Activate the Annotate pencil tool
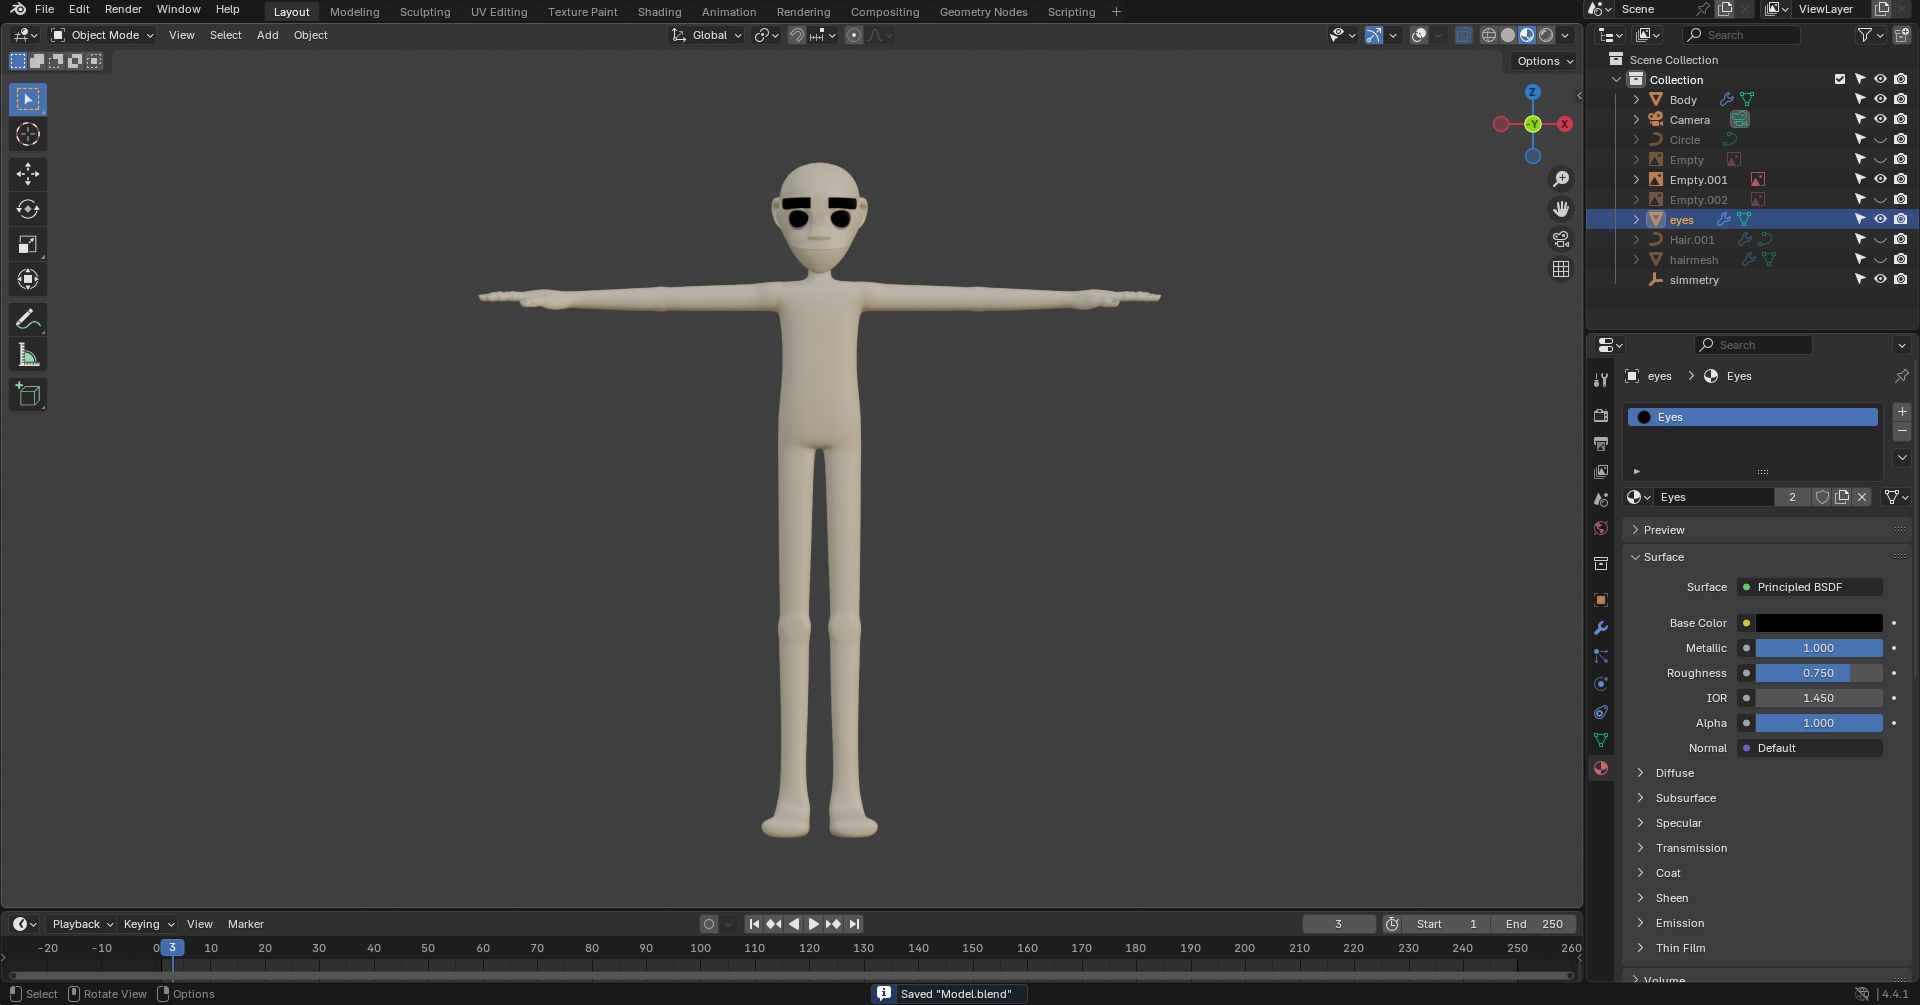 [28, 320]
